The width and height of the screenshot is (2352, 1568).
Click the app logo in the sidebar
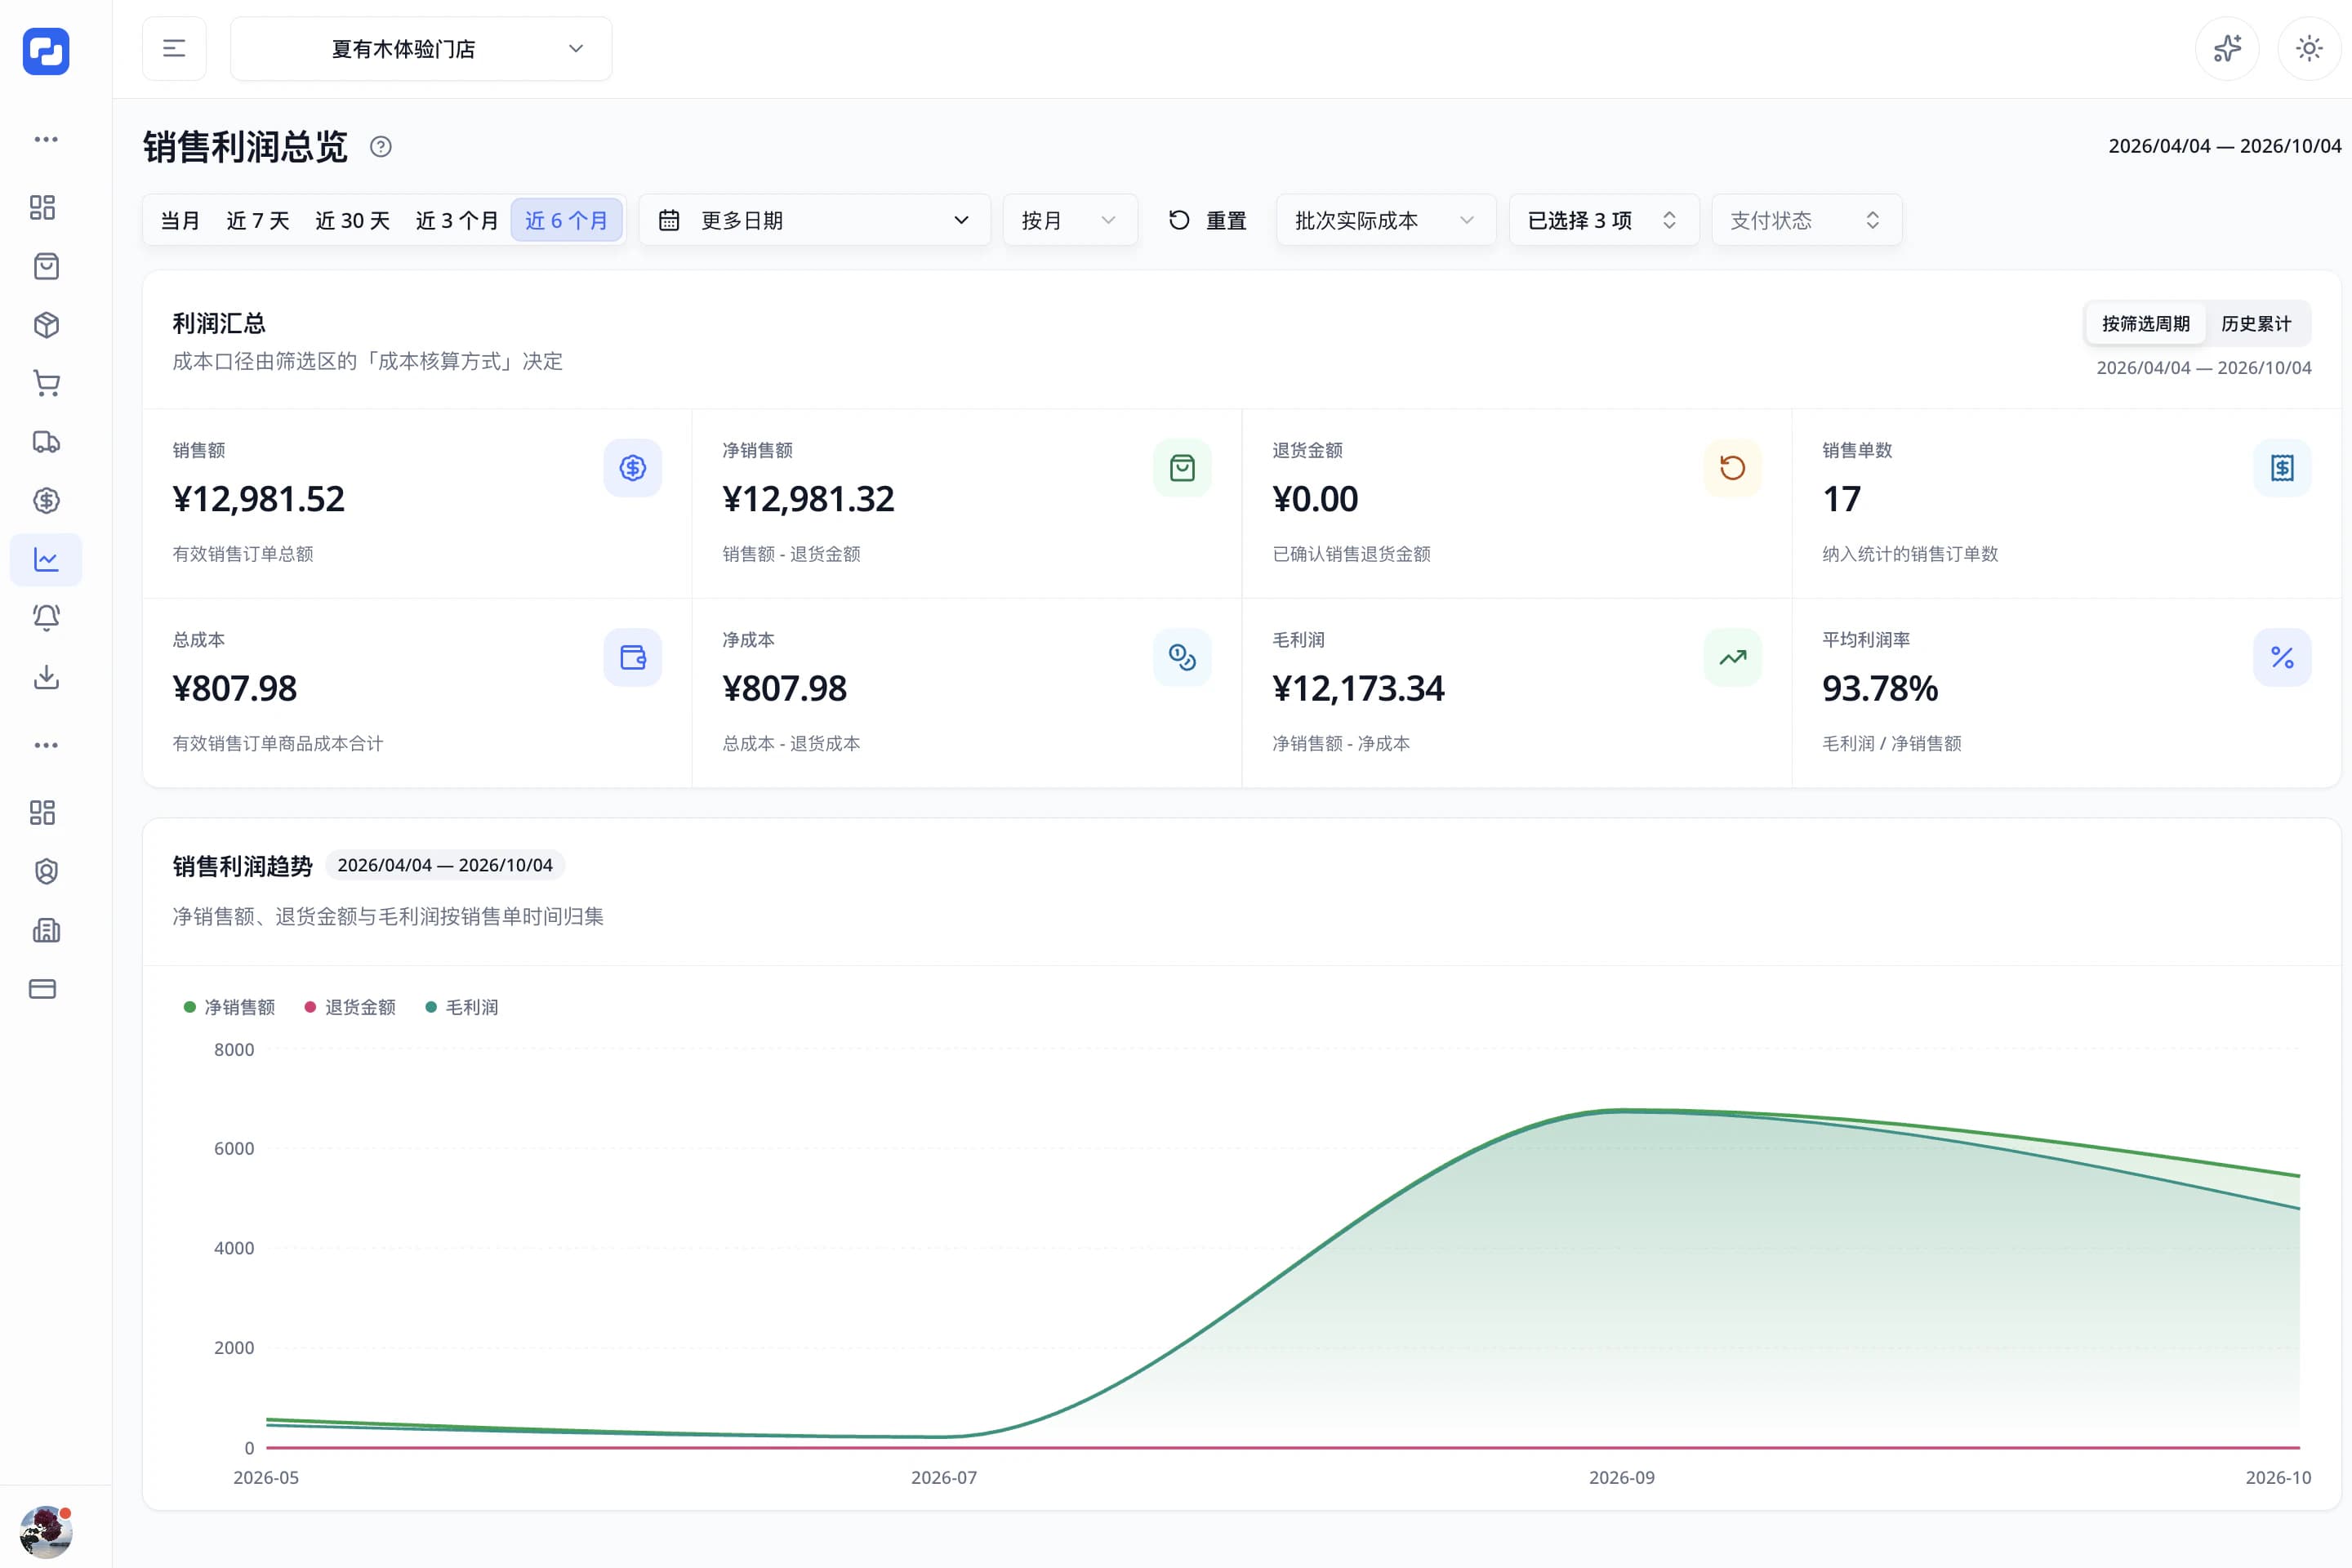(46, 51)
